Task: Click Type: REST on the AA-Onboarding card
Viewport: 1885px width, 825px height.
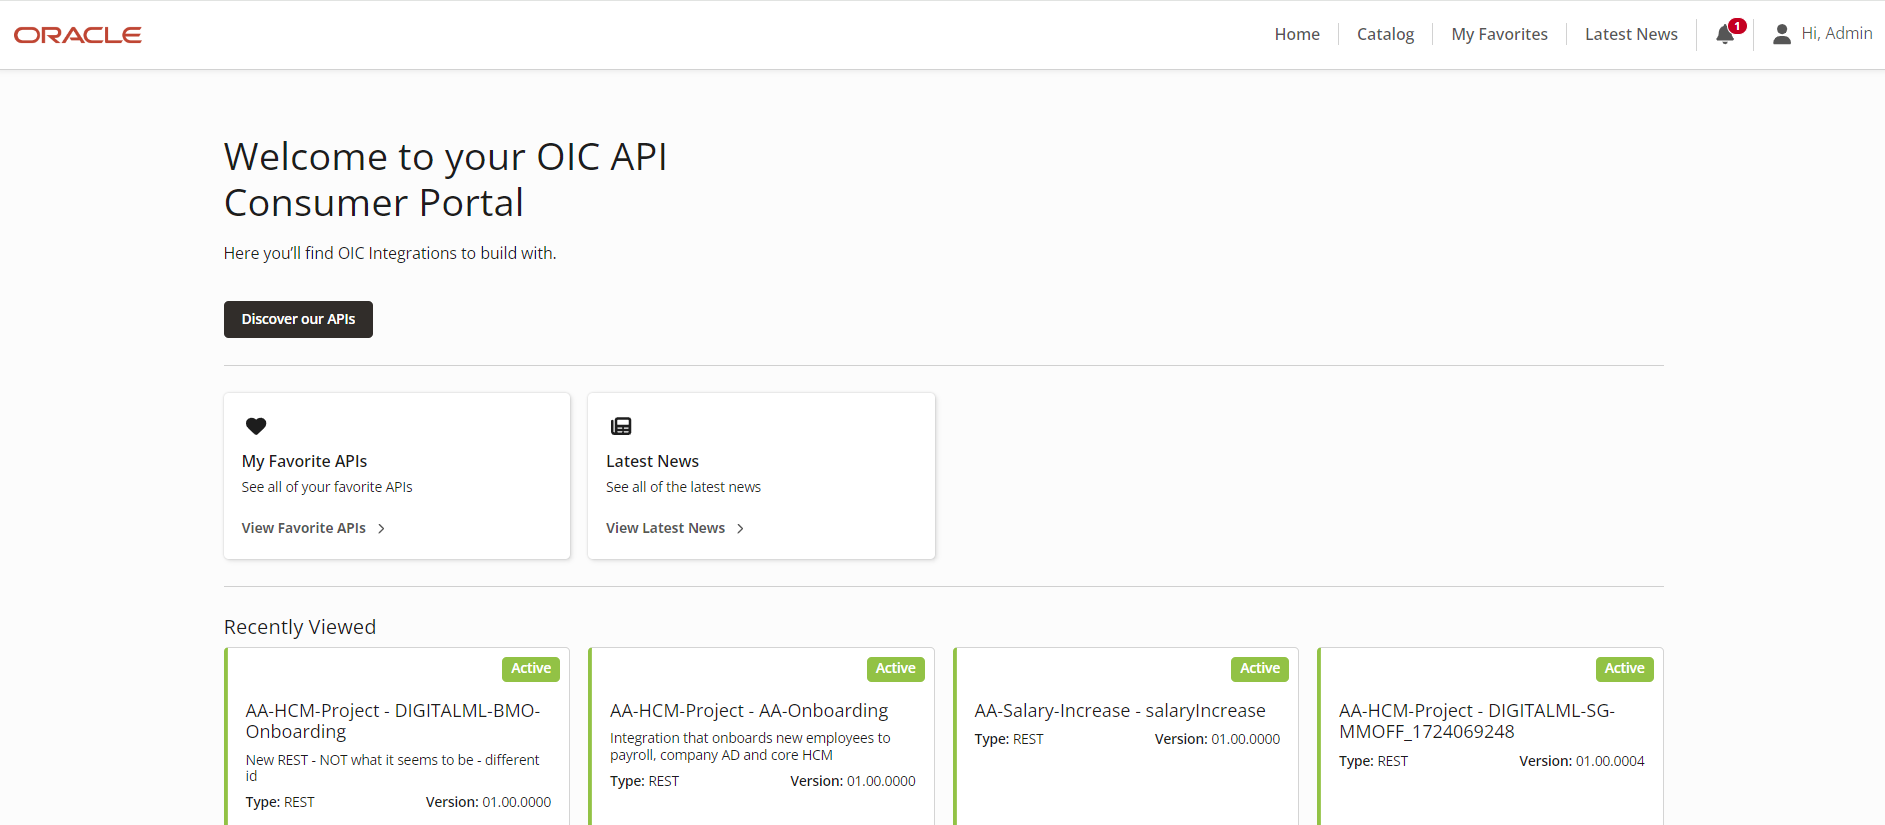Action: pos(644,781)
